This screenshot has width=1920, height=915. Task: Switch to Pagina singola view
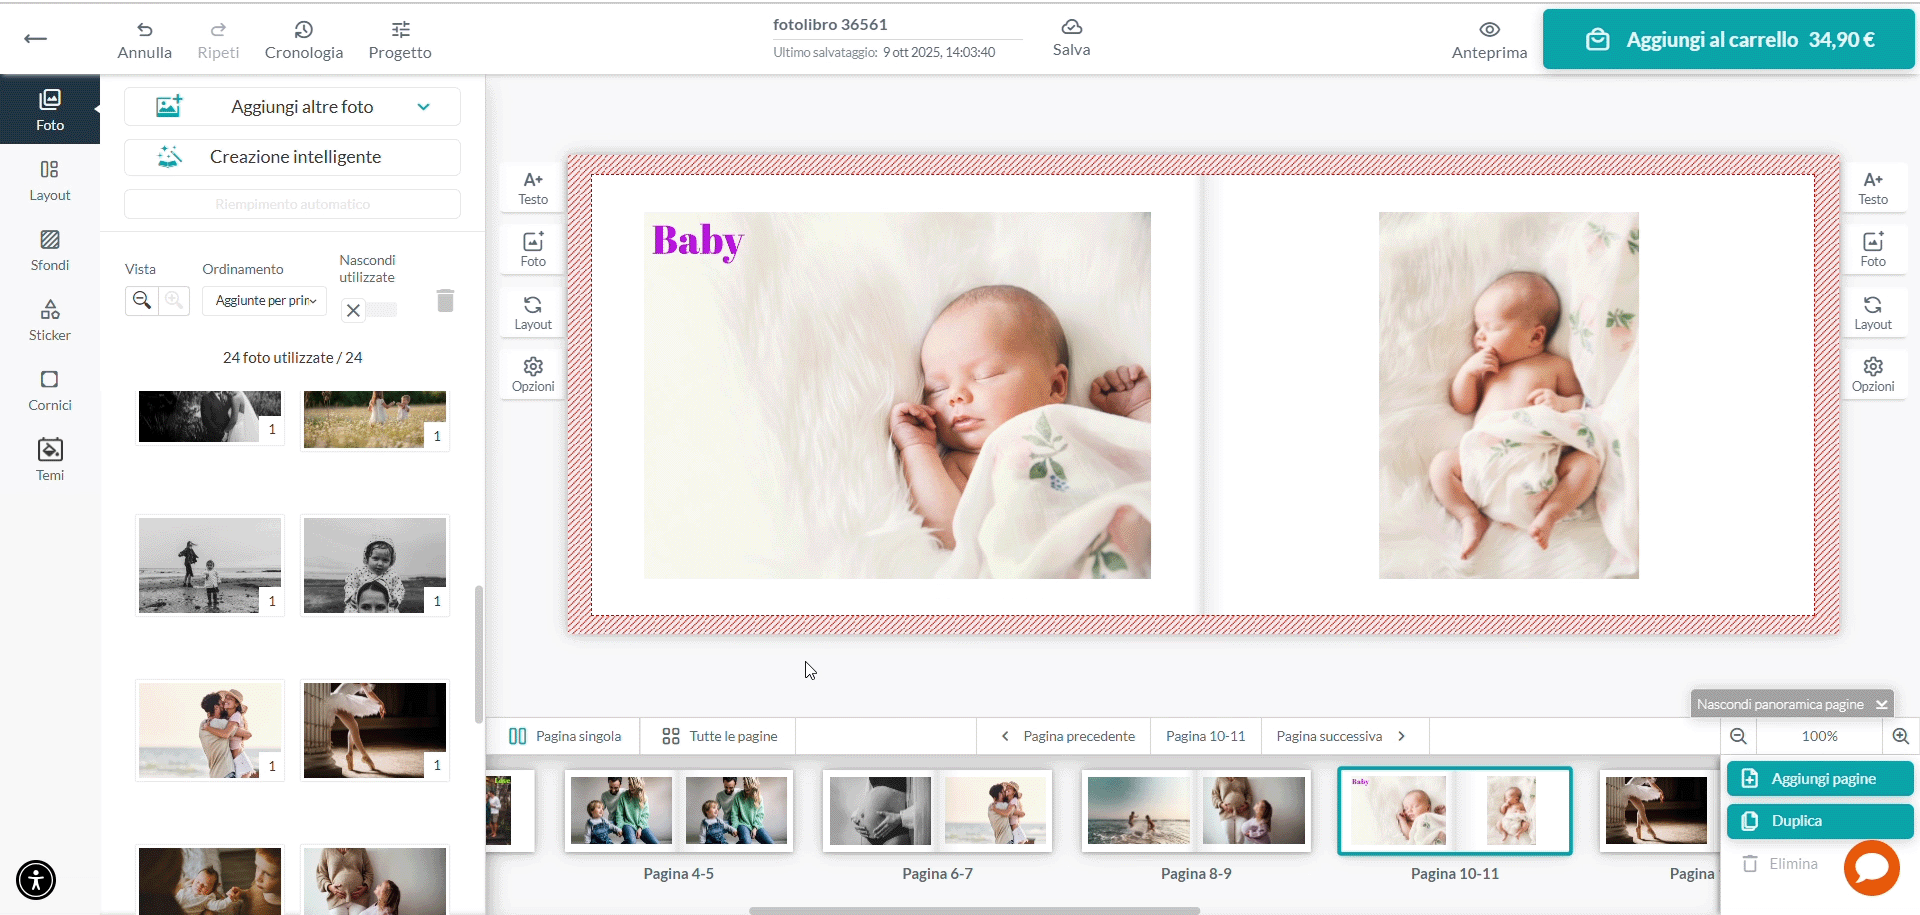[x=565, y=736]
